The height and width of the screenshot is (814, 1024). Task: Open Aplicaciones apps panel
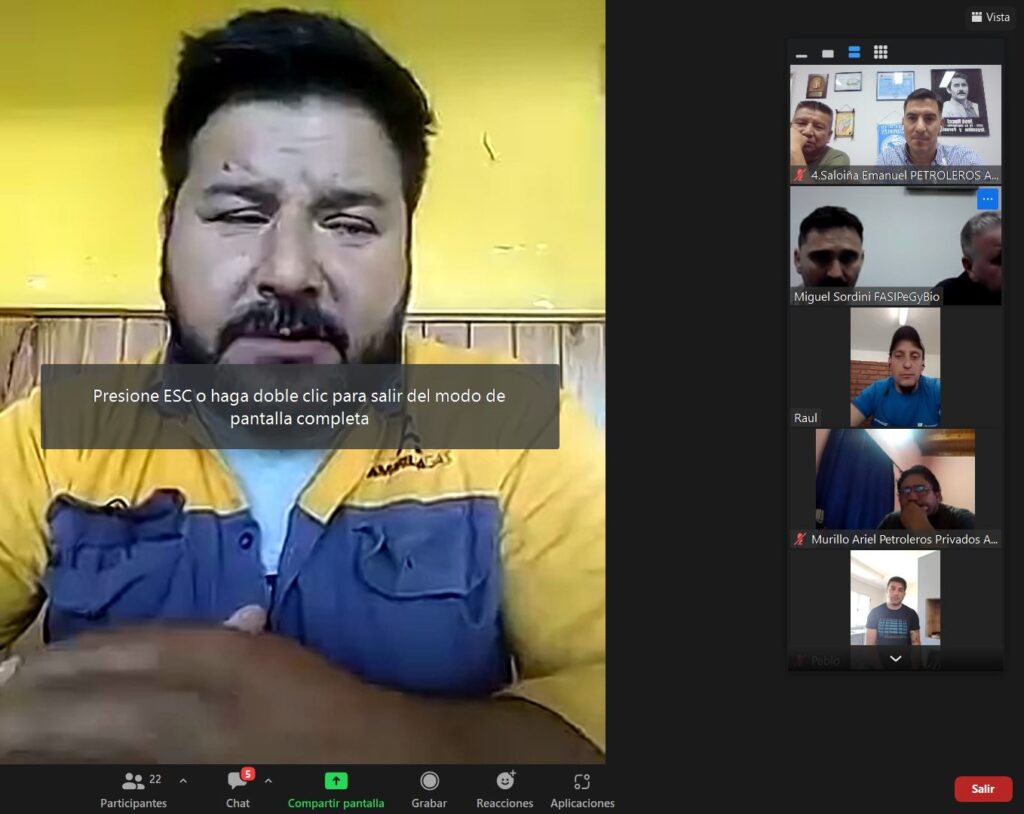(582, 788)
